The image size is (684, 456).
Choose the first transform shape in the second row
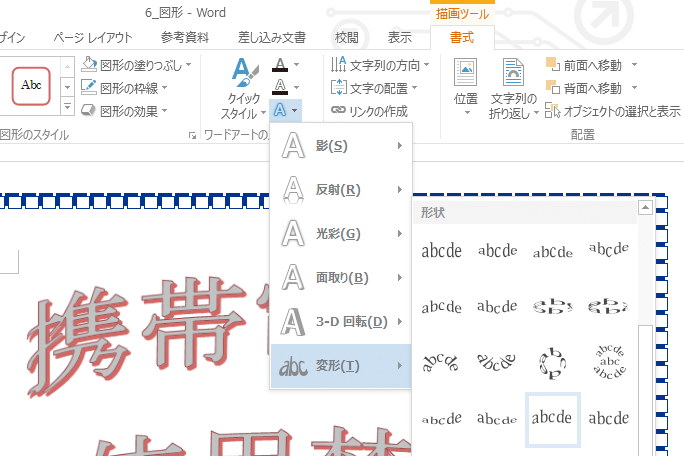click(x=441, y=307)
